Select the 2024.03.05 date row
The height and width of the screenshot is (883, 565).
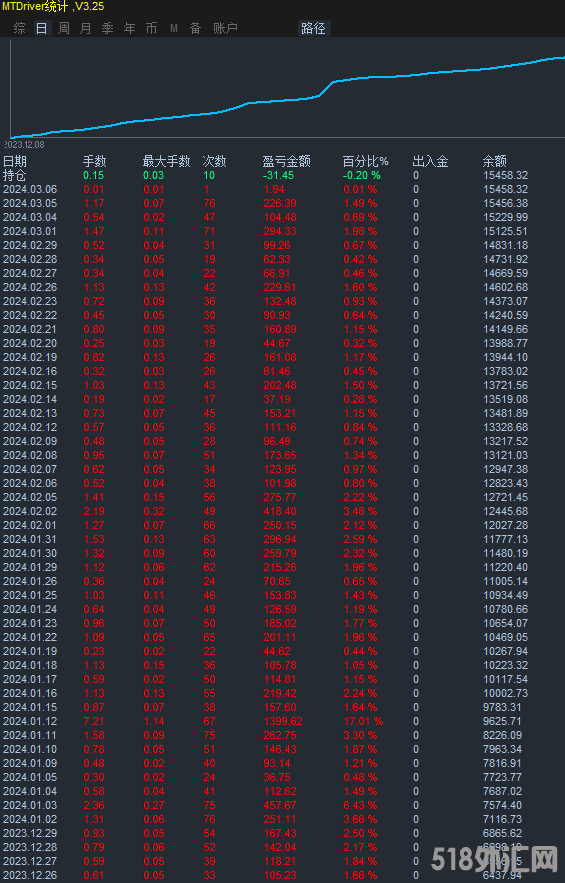click(30, 203)
